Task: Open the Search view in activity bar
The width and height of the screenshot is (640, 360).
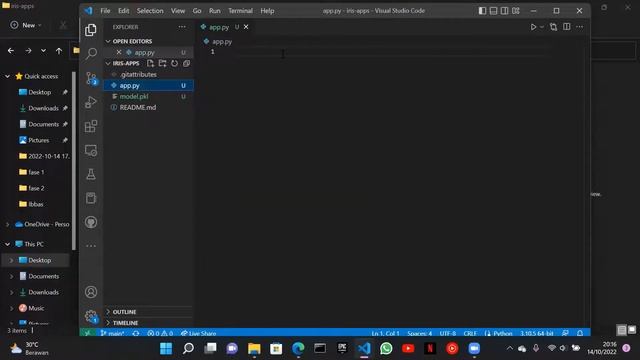Action: (x=91, y=53)
